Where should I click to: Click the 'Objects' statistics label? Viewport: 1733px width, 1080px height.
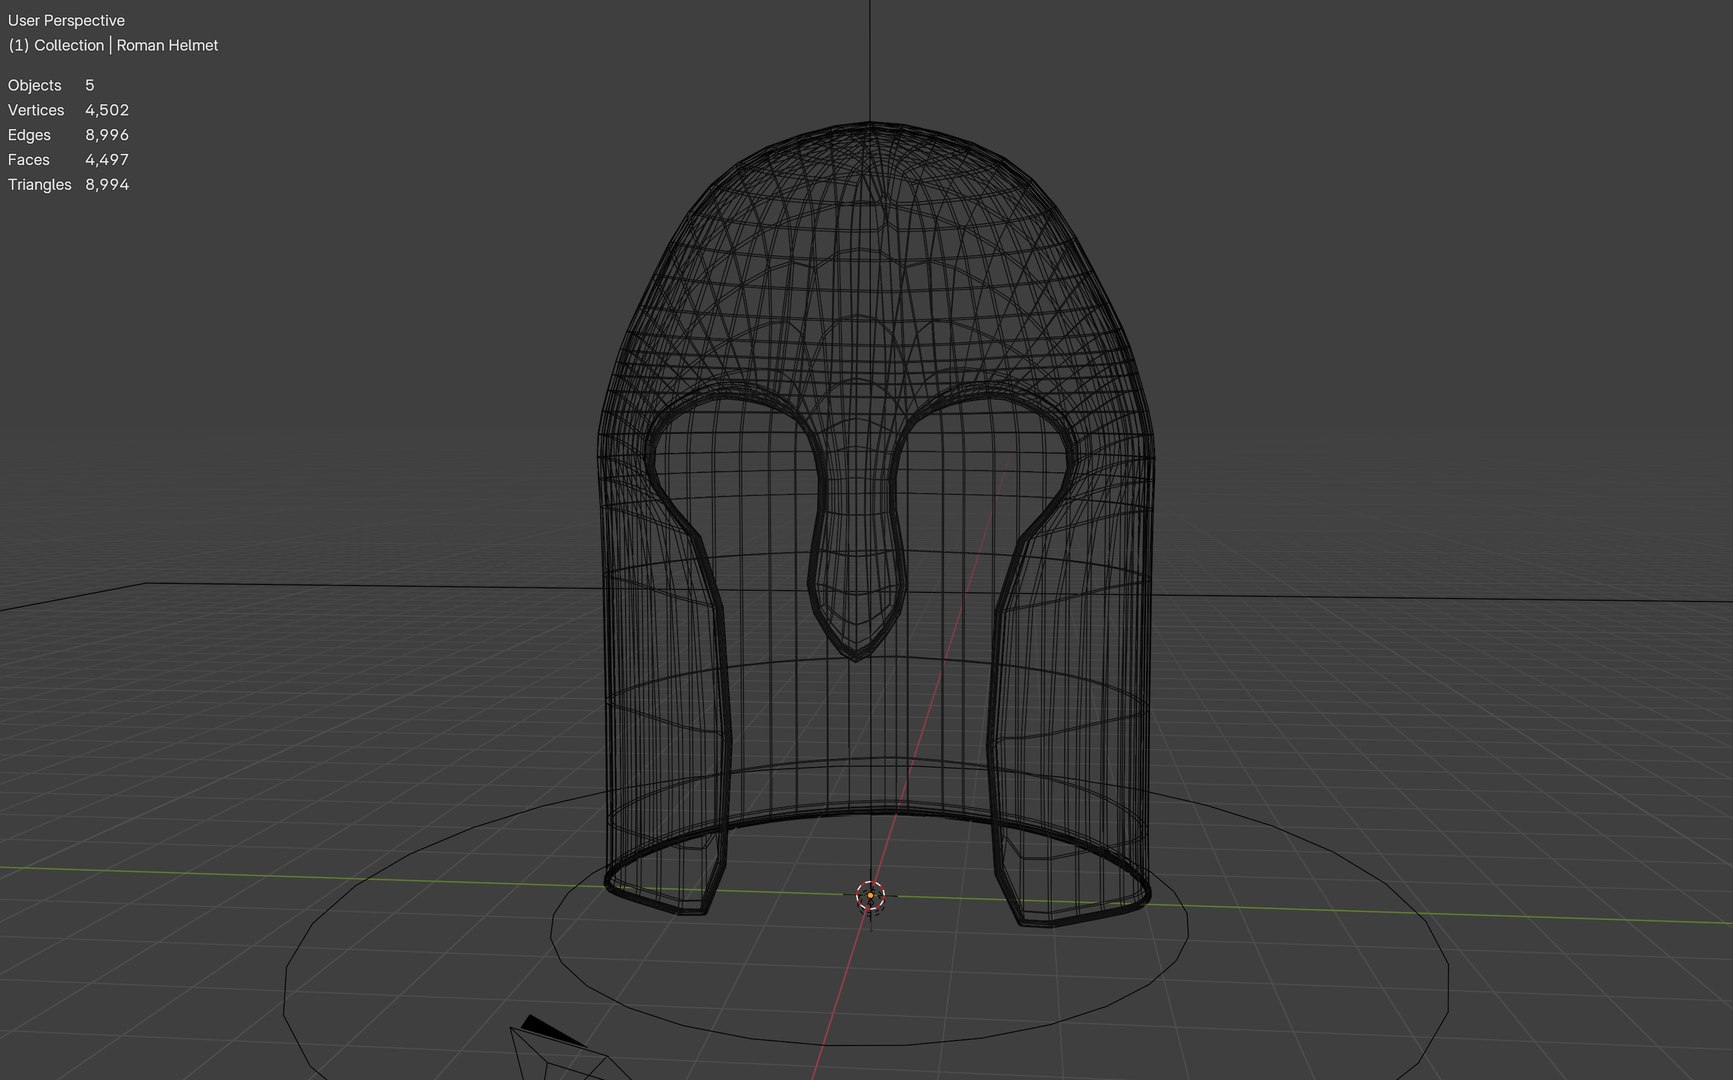pos(34,85)
